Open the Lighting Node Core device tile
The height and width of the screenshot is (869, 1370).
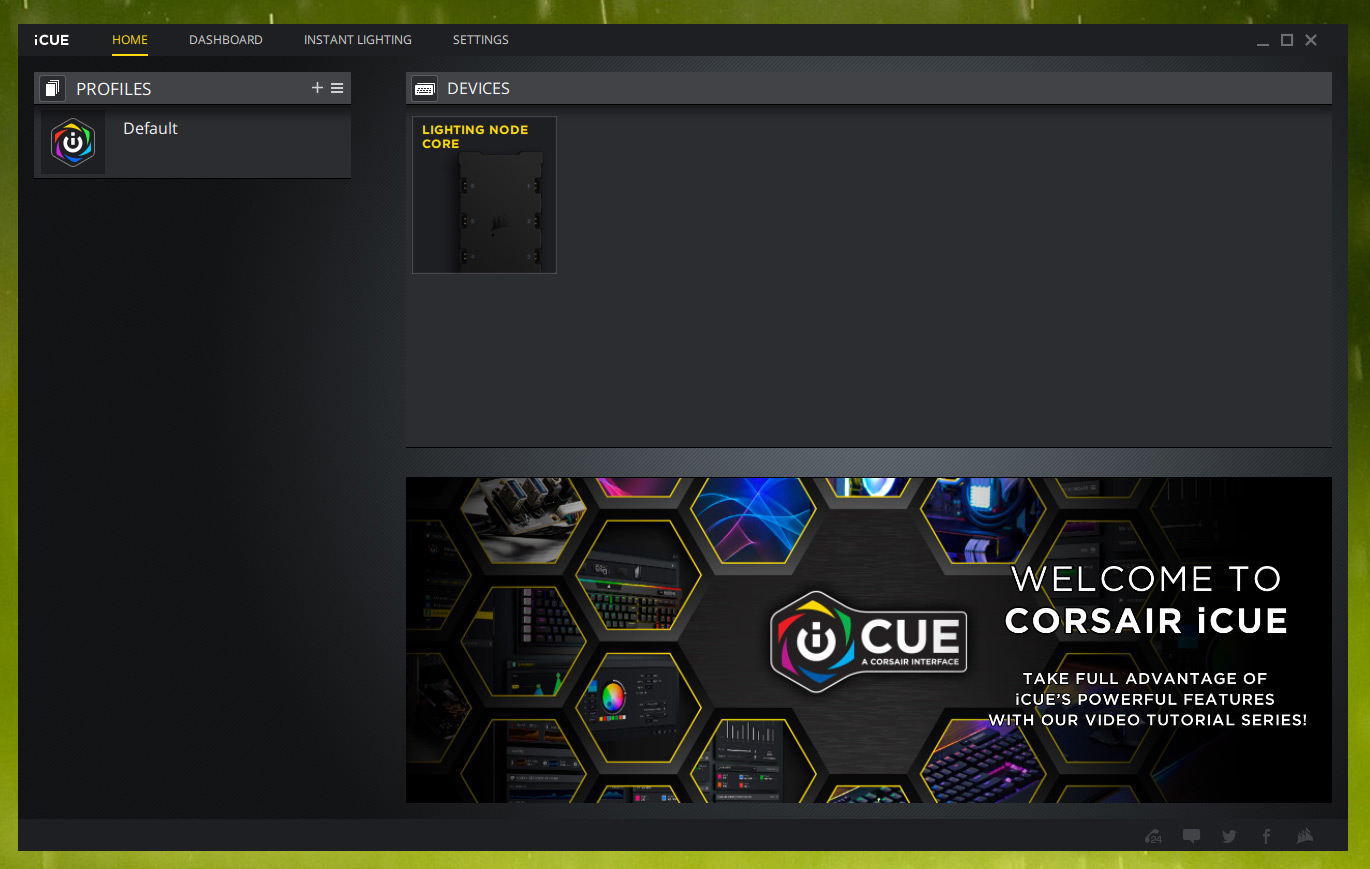[x=484, y=195]
